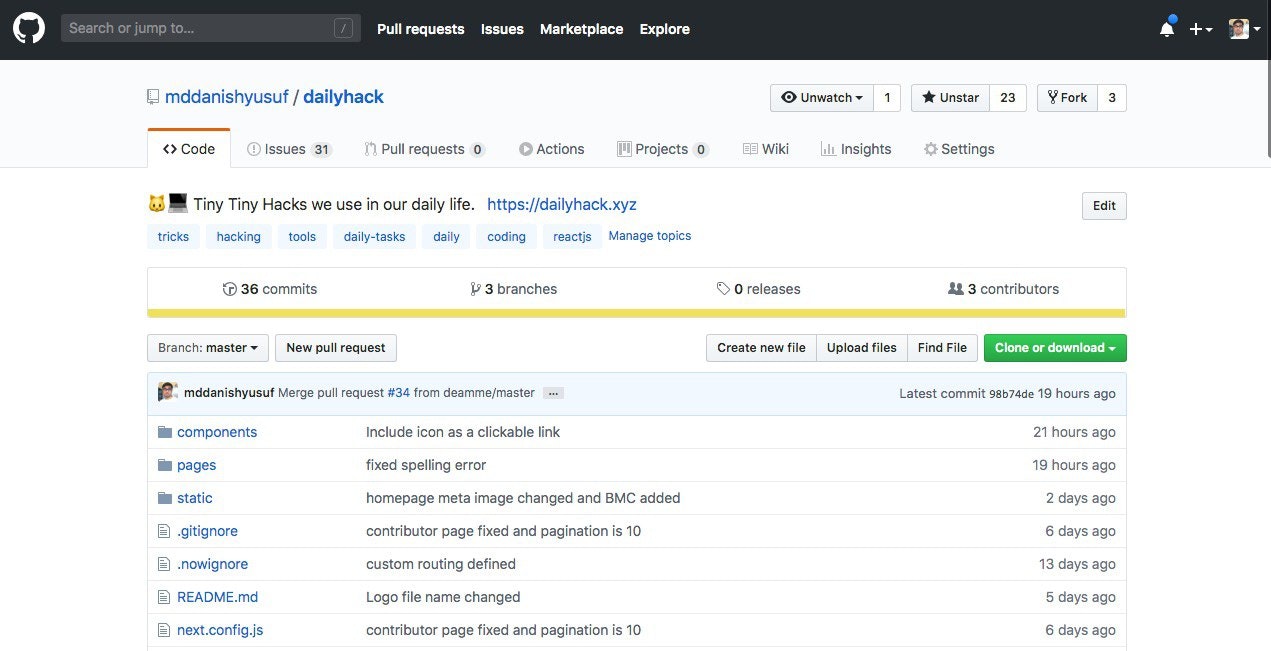This screenshot has height=651, width=1271.
Task: Click the yellow language bar
Action: pos(637,313)
